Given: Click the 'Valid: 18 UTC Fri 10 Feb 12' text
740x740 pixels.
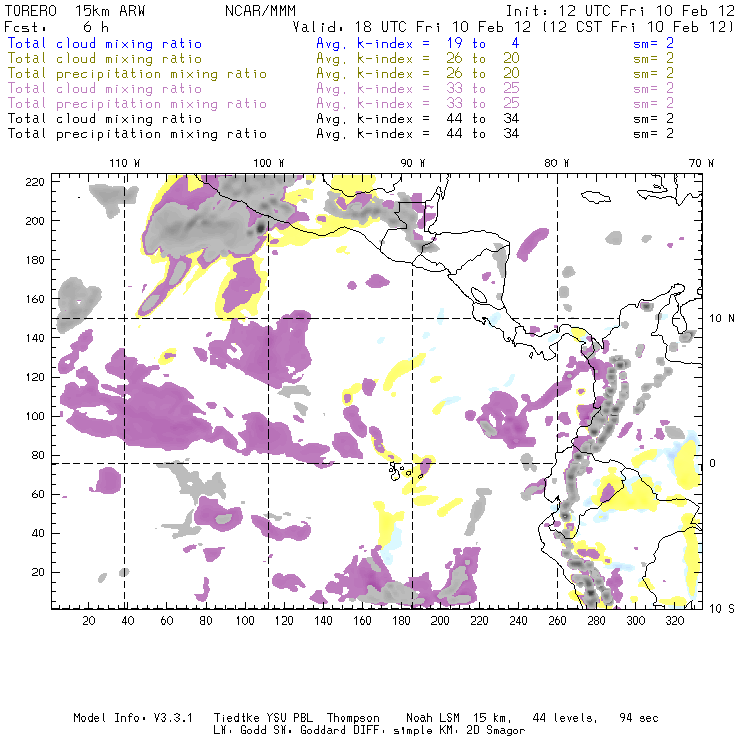Looking at the screenshot, I should click(412, 27).
